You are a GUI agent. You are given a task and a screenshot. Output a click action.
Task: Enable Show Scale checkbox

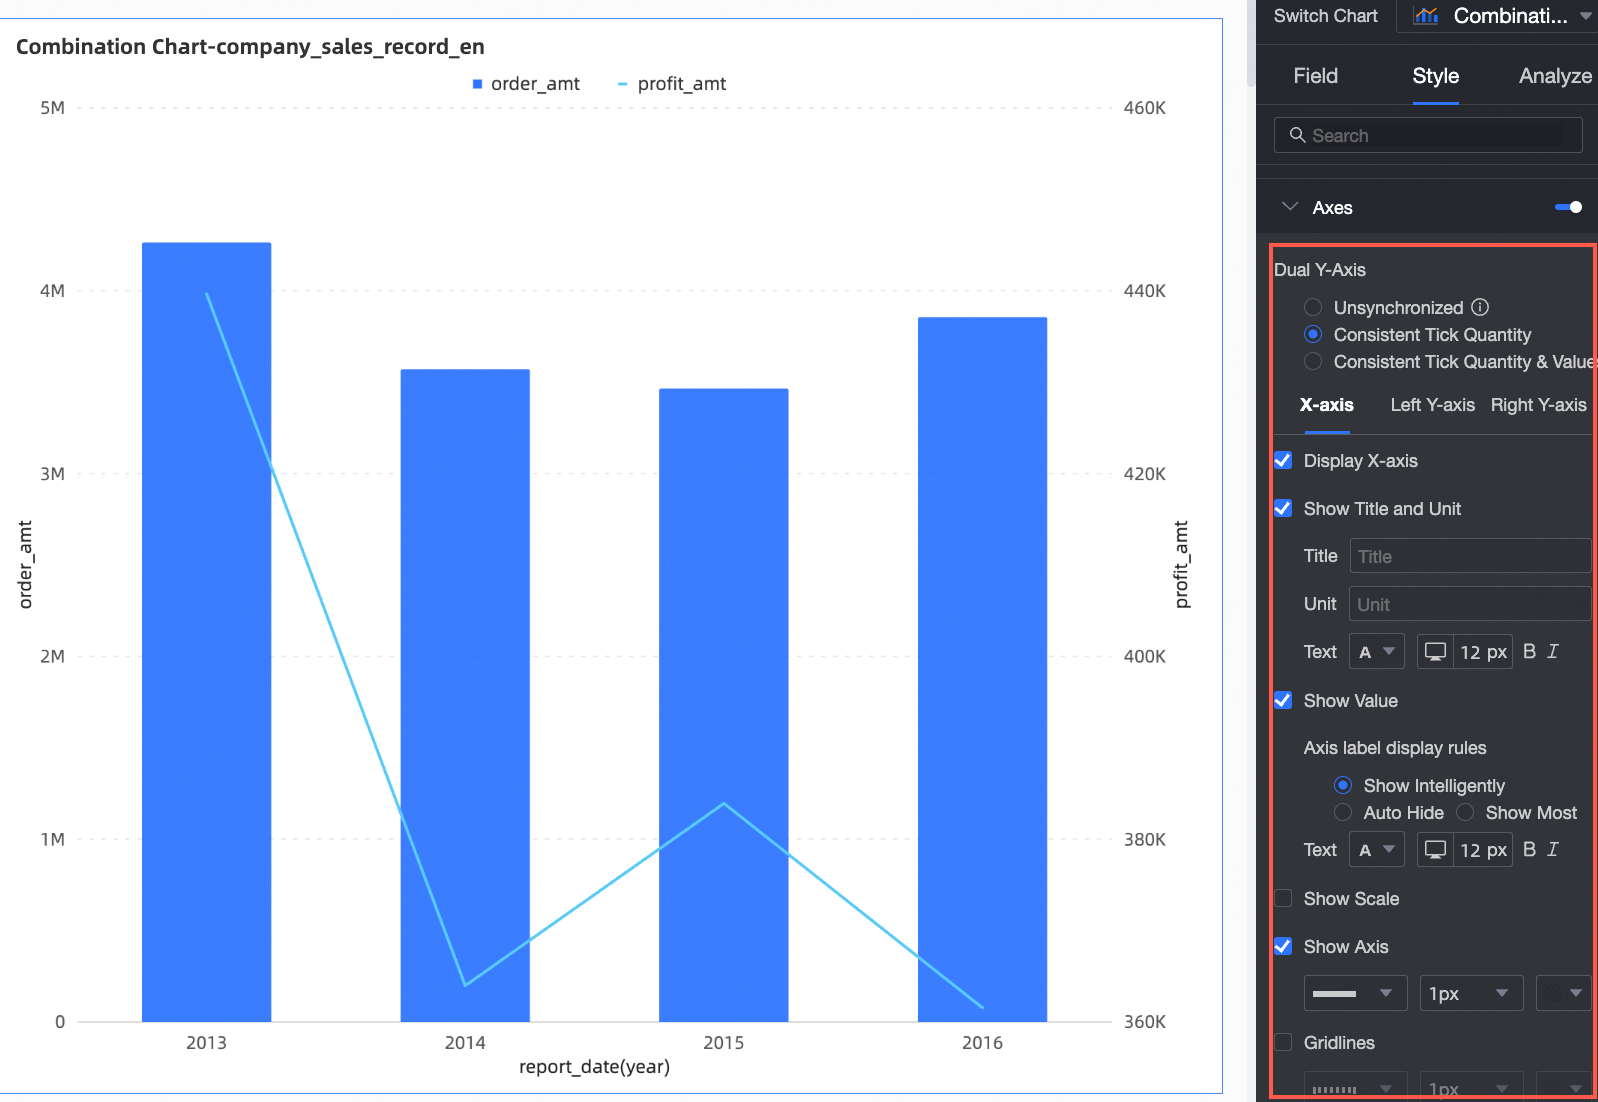1283,898
